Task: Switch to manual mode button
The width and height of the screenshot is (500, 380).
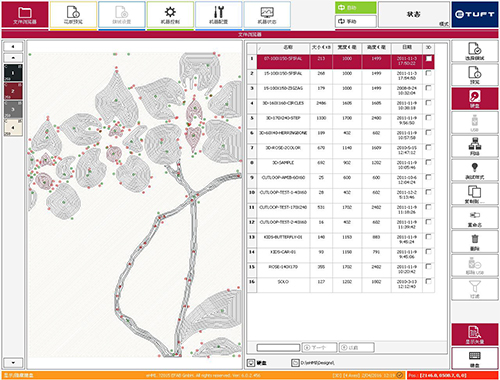Action: click(356, 21)
